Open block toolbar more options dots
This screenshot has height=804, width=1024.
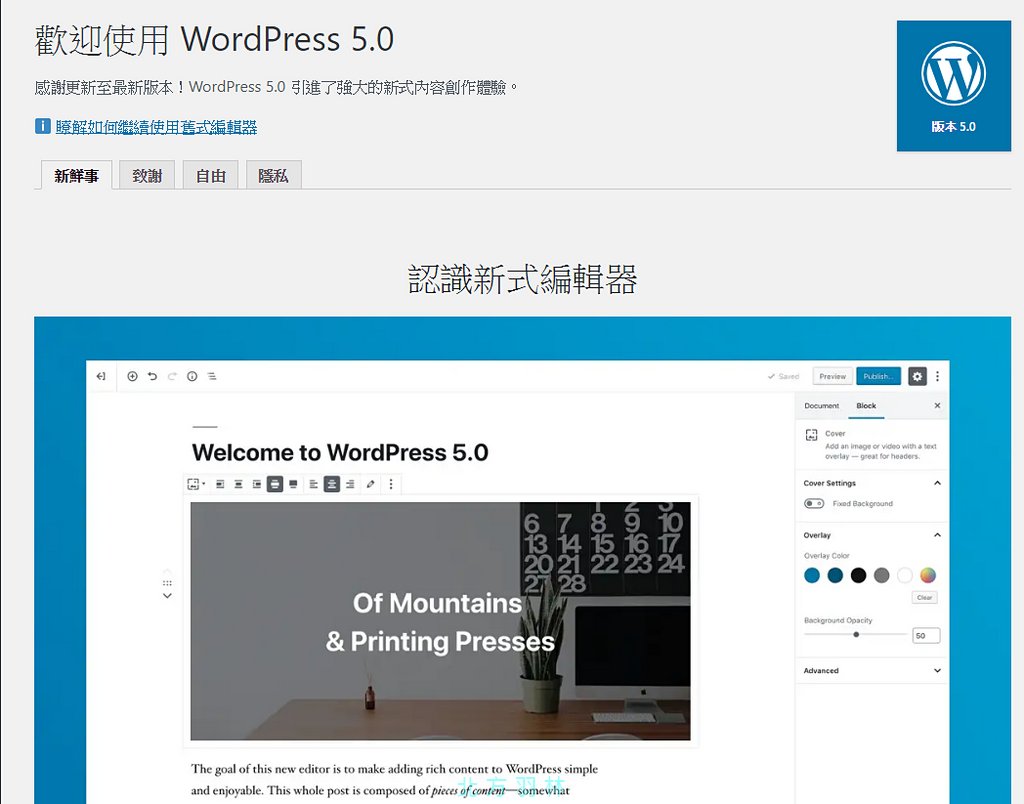tap(391, 484)
